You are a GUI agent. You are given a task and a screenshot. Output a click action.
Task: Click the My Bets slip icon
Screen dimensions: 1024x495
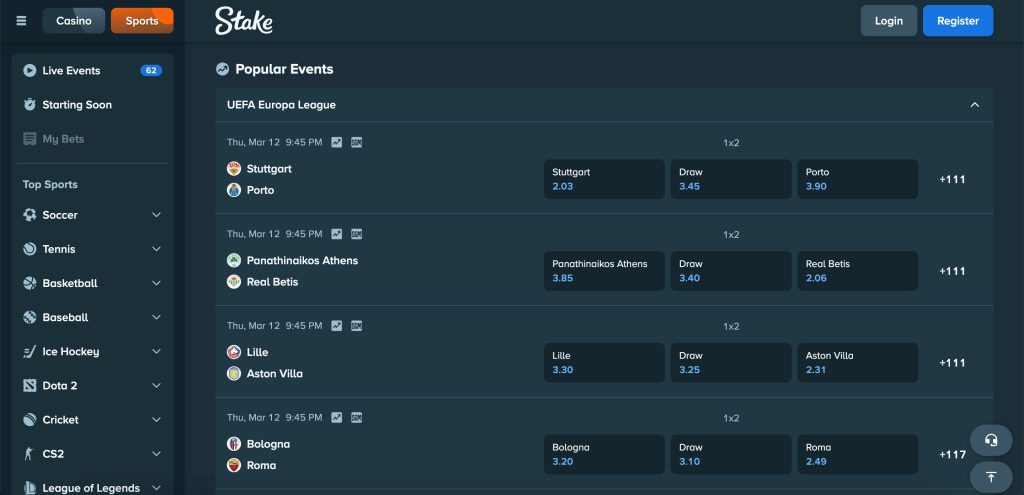point(29,138)
